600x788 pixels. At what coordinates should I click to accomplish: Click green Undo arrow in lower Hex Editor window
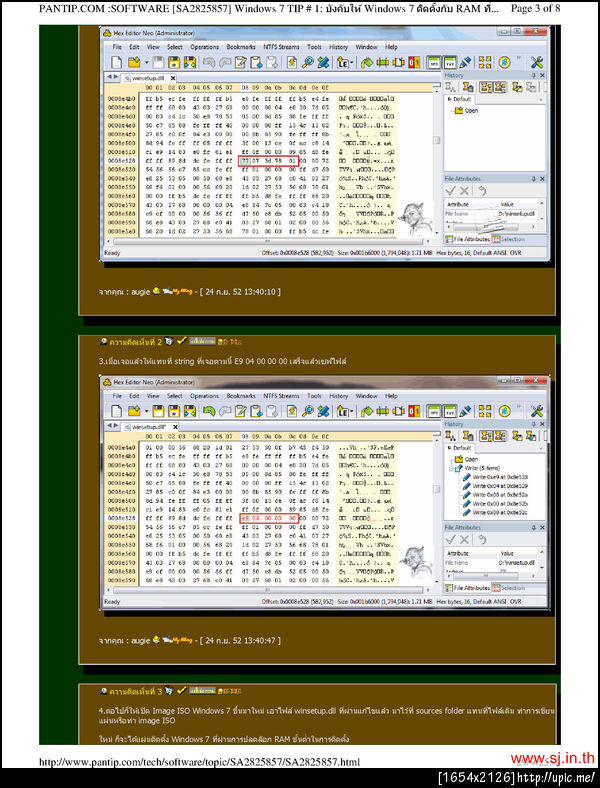pyautogui.click(x=209, y=411)
